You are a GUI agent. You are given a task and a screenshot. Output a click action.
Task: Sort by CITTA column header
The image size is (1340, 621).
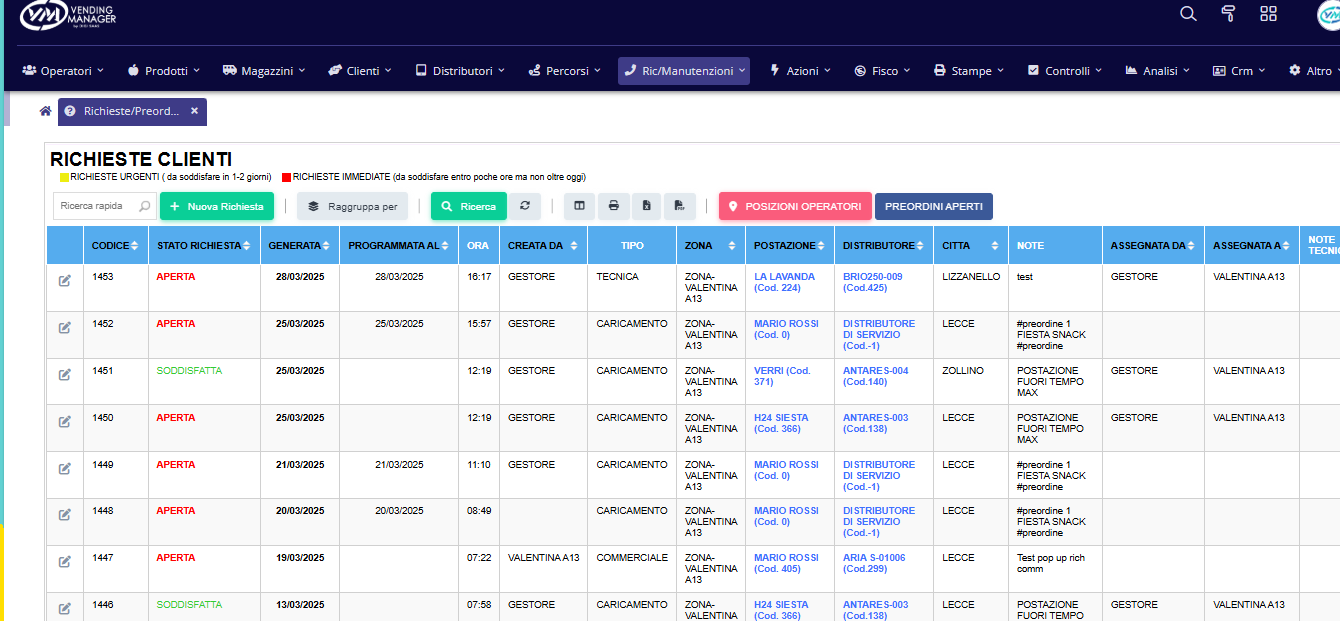[x=971, y=245]
